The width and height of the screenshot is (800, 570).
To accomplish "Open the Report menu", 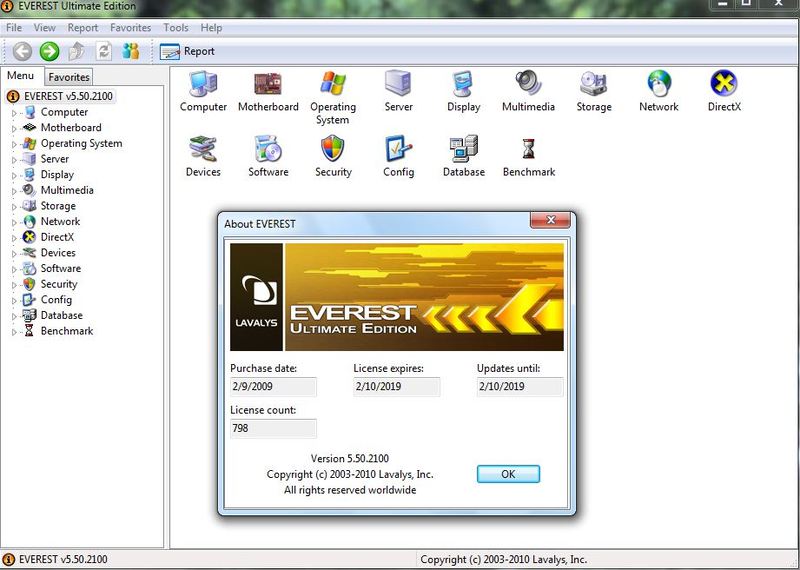I will pyautogui.click(x=83, y=28).
